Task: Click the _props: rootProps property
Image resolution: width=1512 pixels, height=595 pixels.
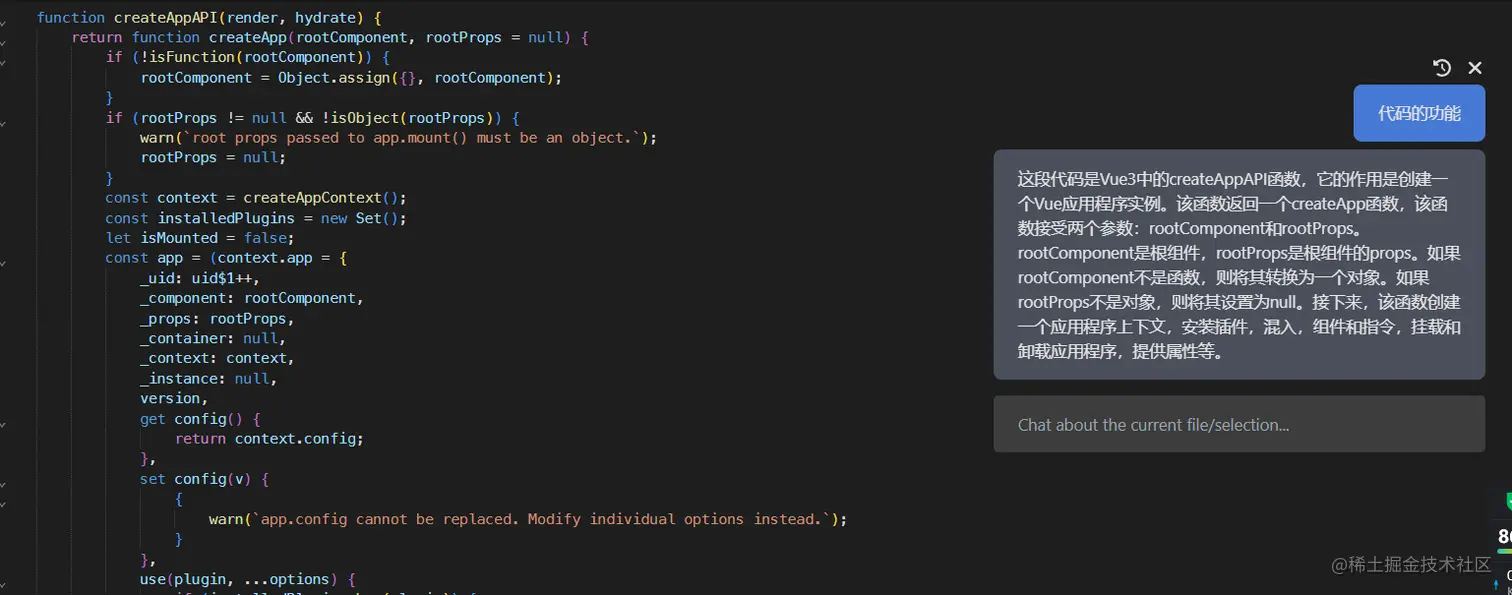Action: [217, 318]
